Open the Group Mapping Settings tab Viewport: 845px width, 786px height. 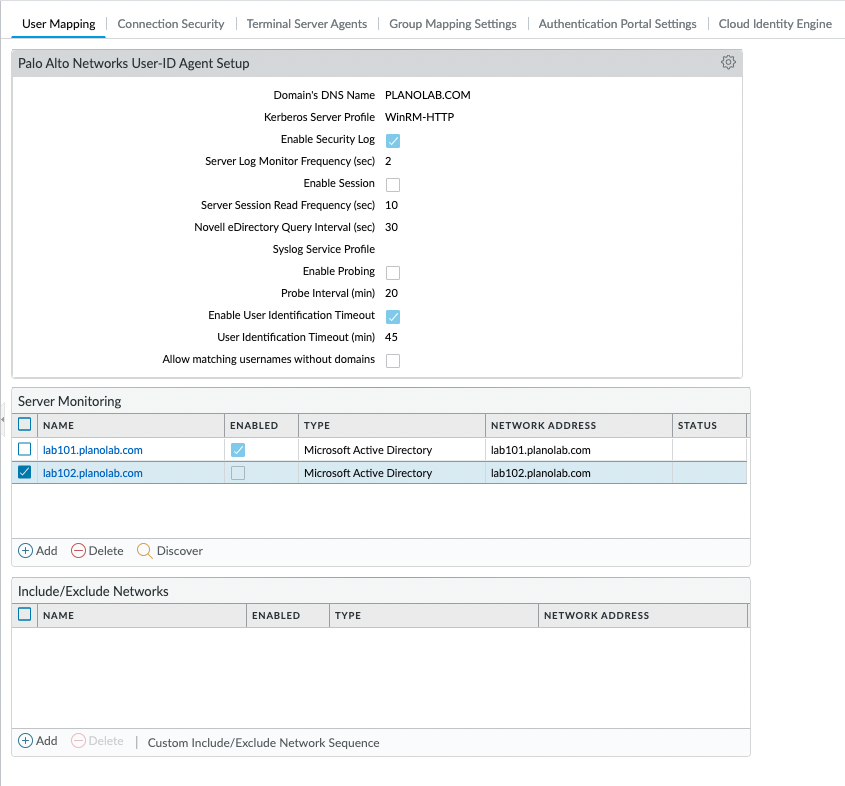point(453,22)
